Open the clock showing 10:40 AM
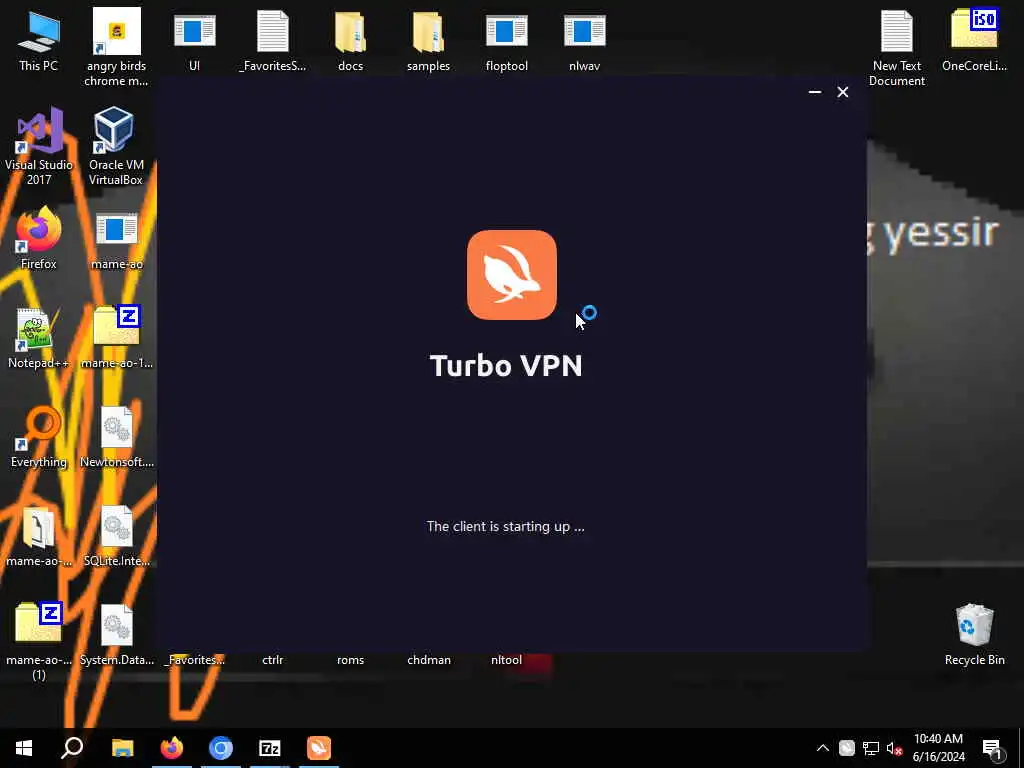Screen dimensions: 1024x768 (938, 748)
